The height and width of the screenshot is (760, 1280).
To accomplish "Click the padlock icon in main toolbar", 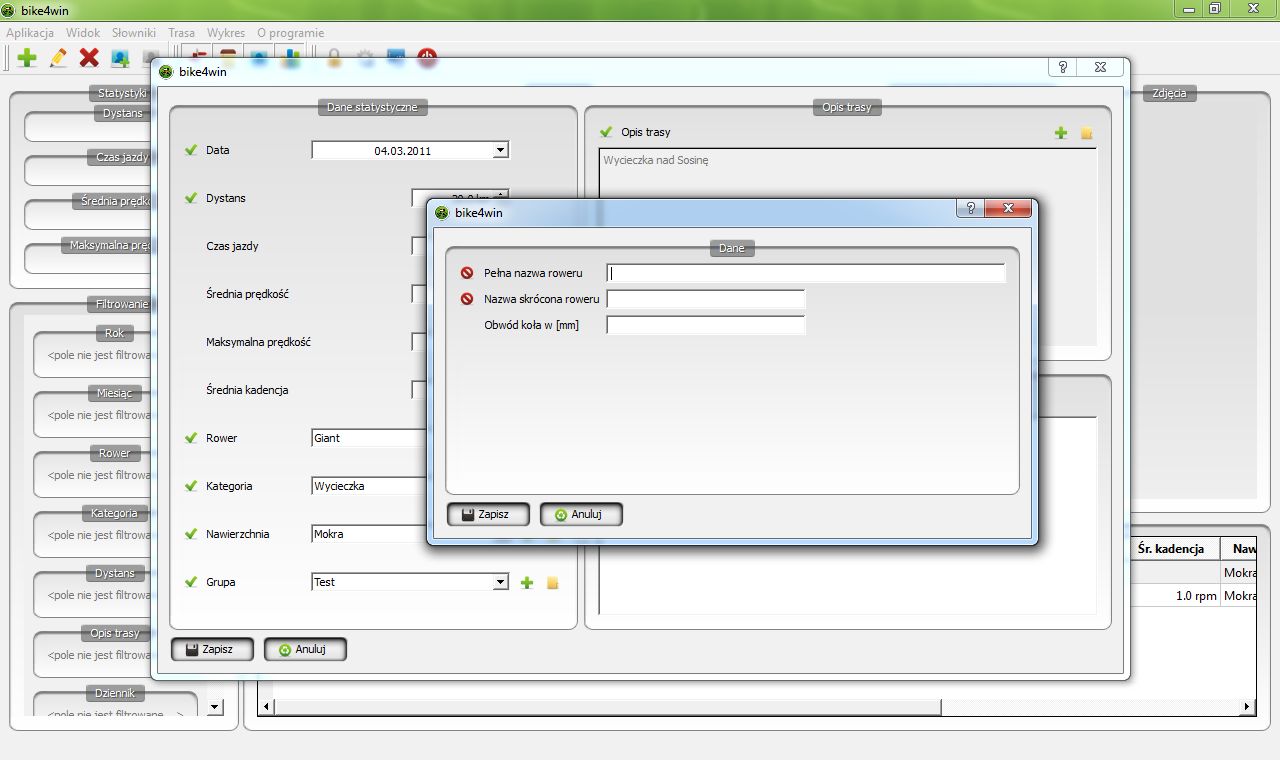I will (334, 57).
